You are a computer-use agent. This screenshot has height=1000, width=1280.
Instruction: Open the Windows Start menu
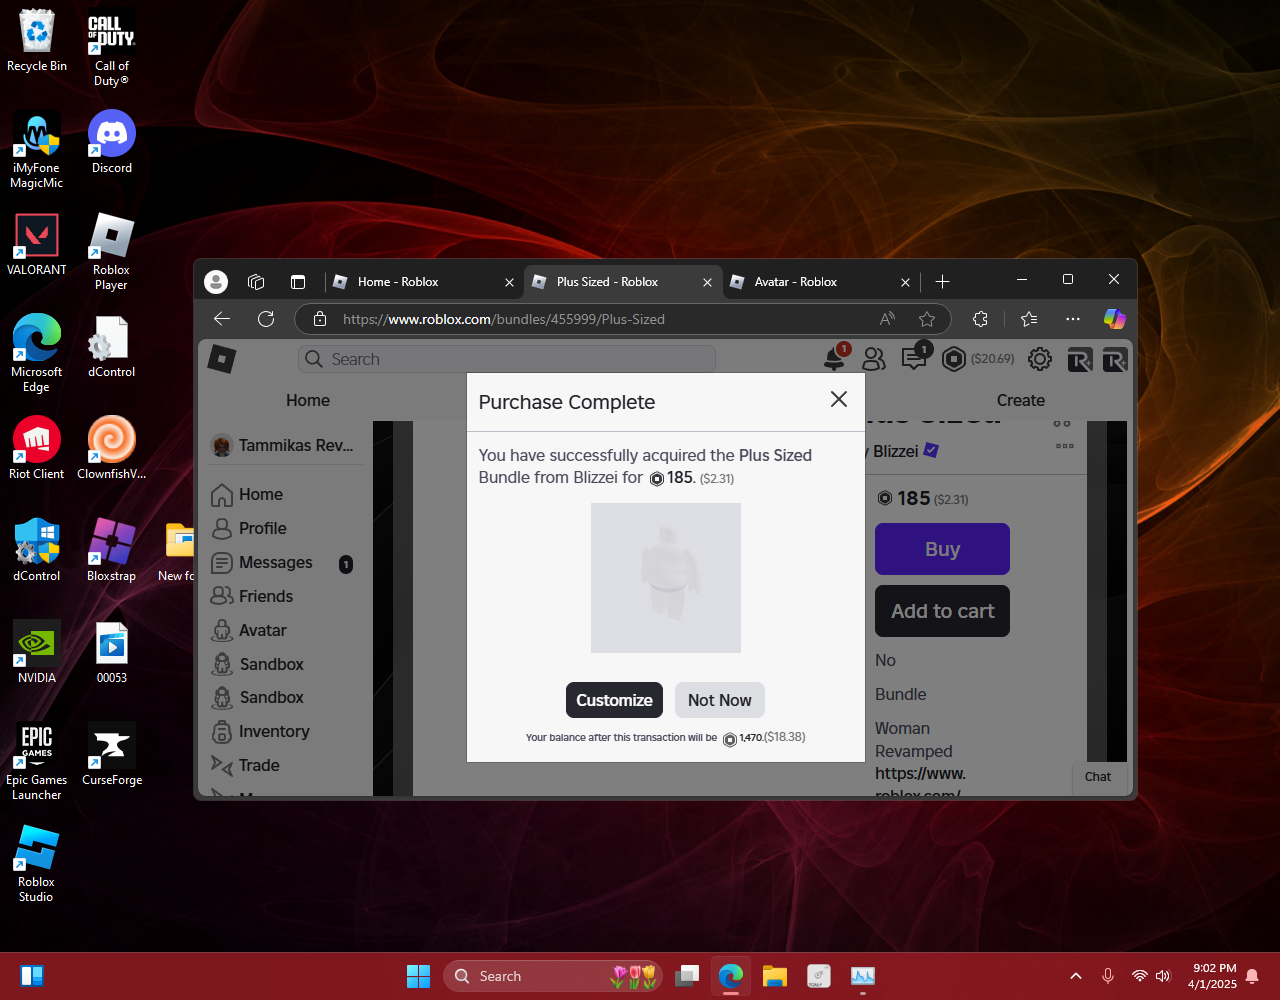(x=418, y=976)
